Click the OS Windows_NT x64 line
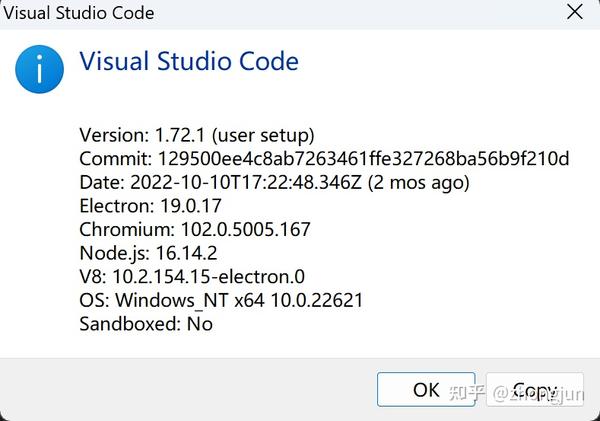Image resolution: width=600 pixels, height=421 pixels. [221, 300]
